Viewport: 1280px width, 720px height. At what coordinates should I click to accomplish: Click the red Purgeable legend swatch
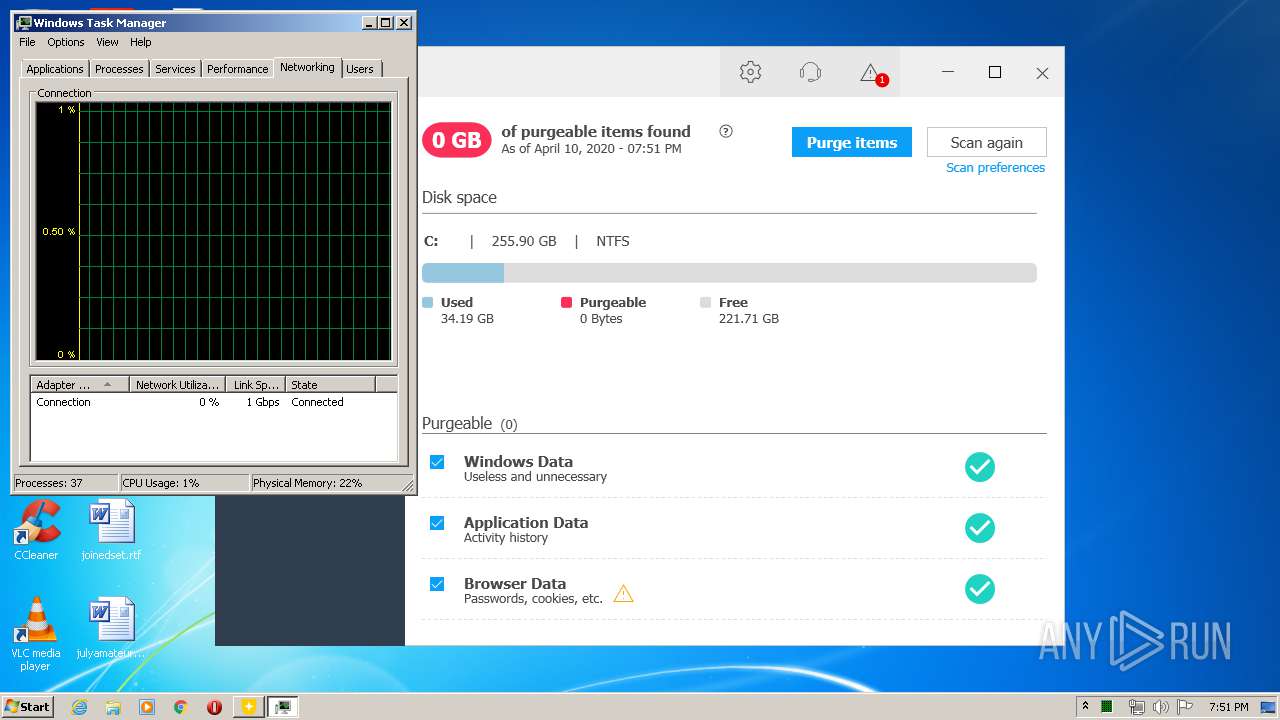(566, 302)
